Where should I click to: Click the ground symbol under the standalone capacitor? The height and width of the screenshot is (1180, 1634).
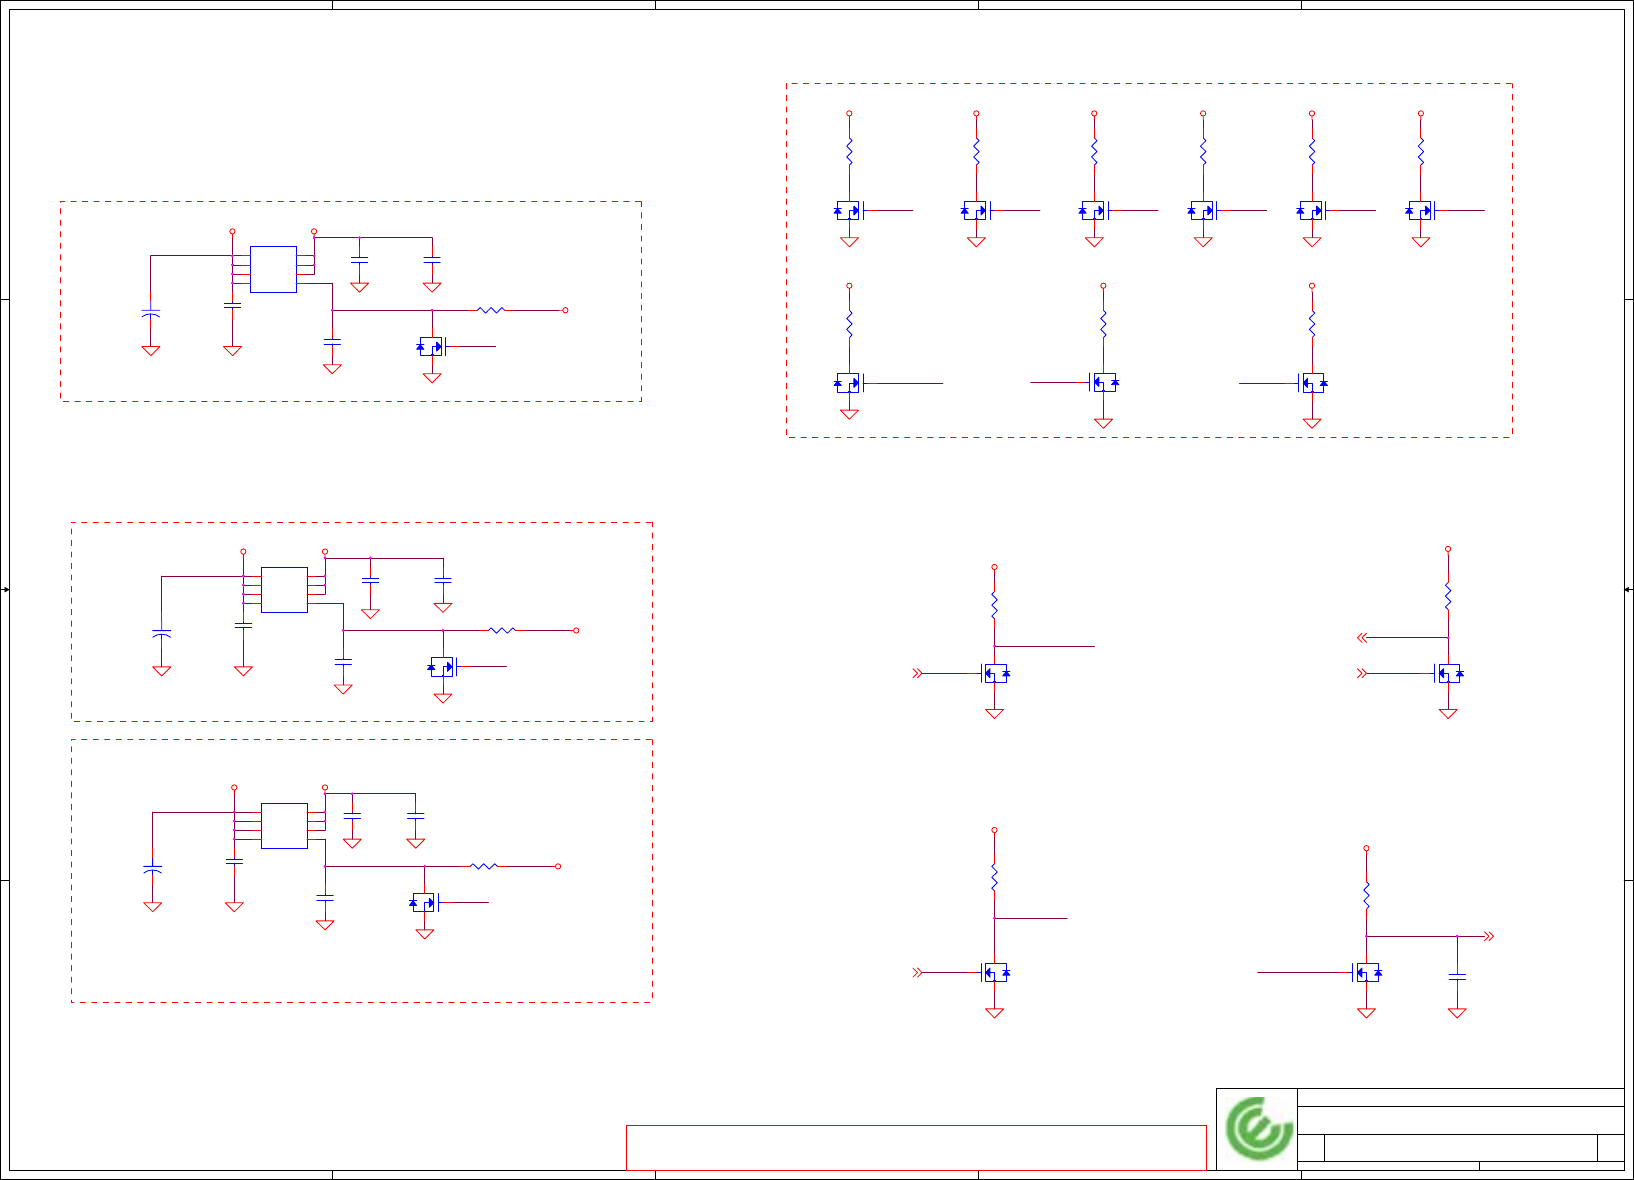pos(1457,1013)
